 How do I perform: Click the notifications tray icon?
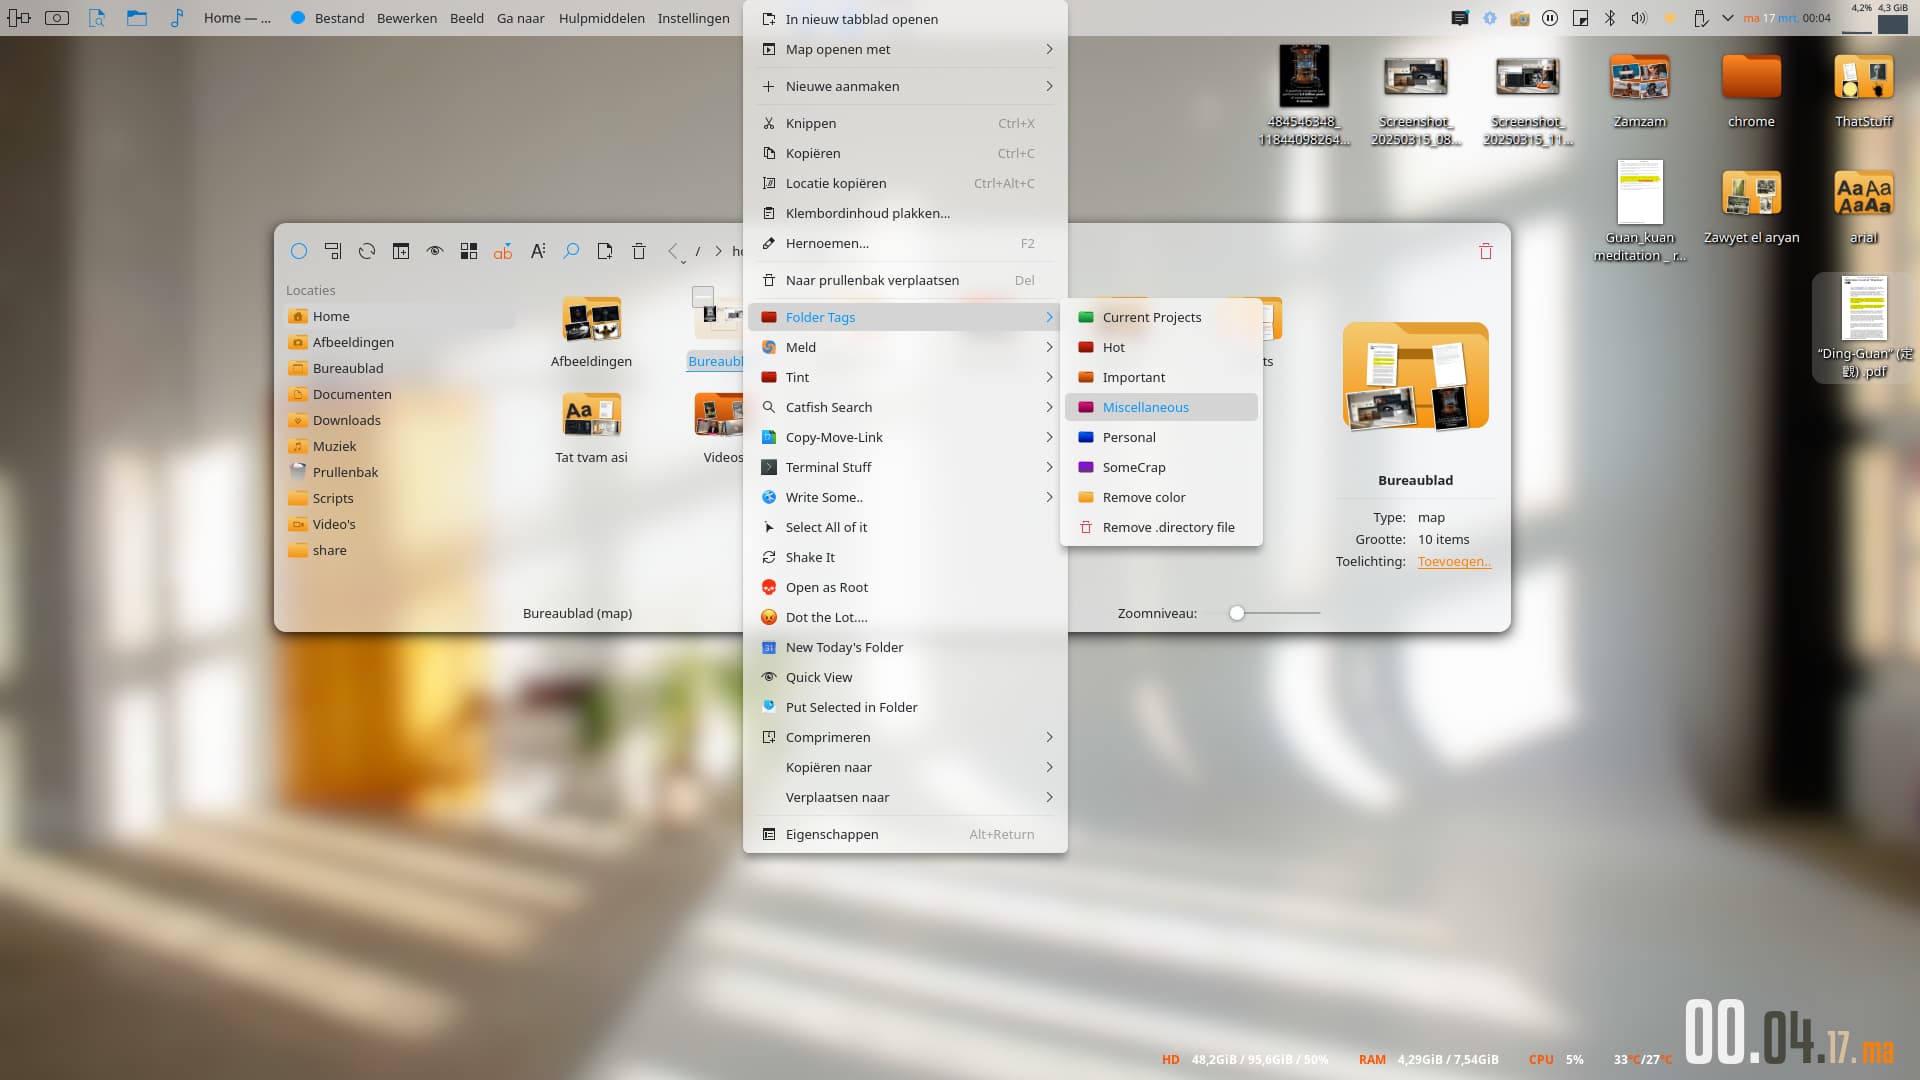pos(1460,18)
